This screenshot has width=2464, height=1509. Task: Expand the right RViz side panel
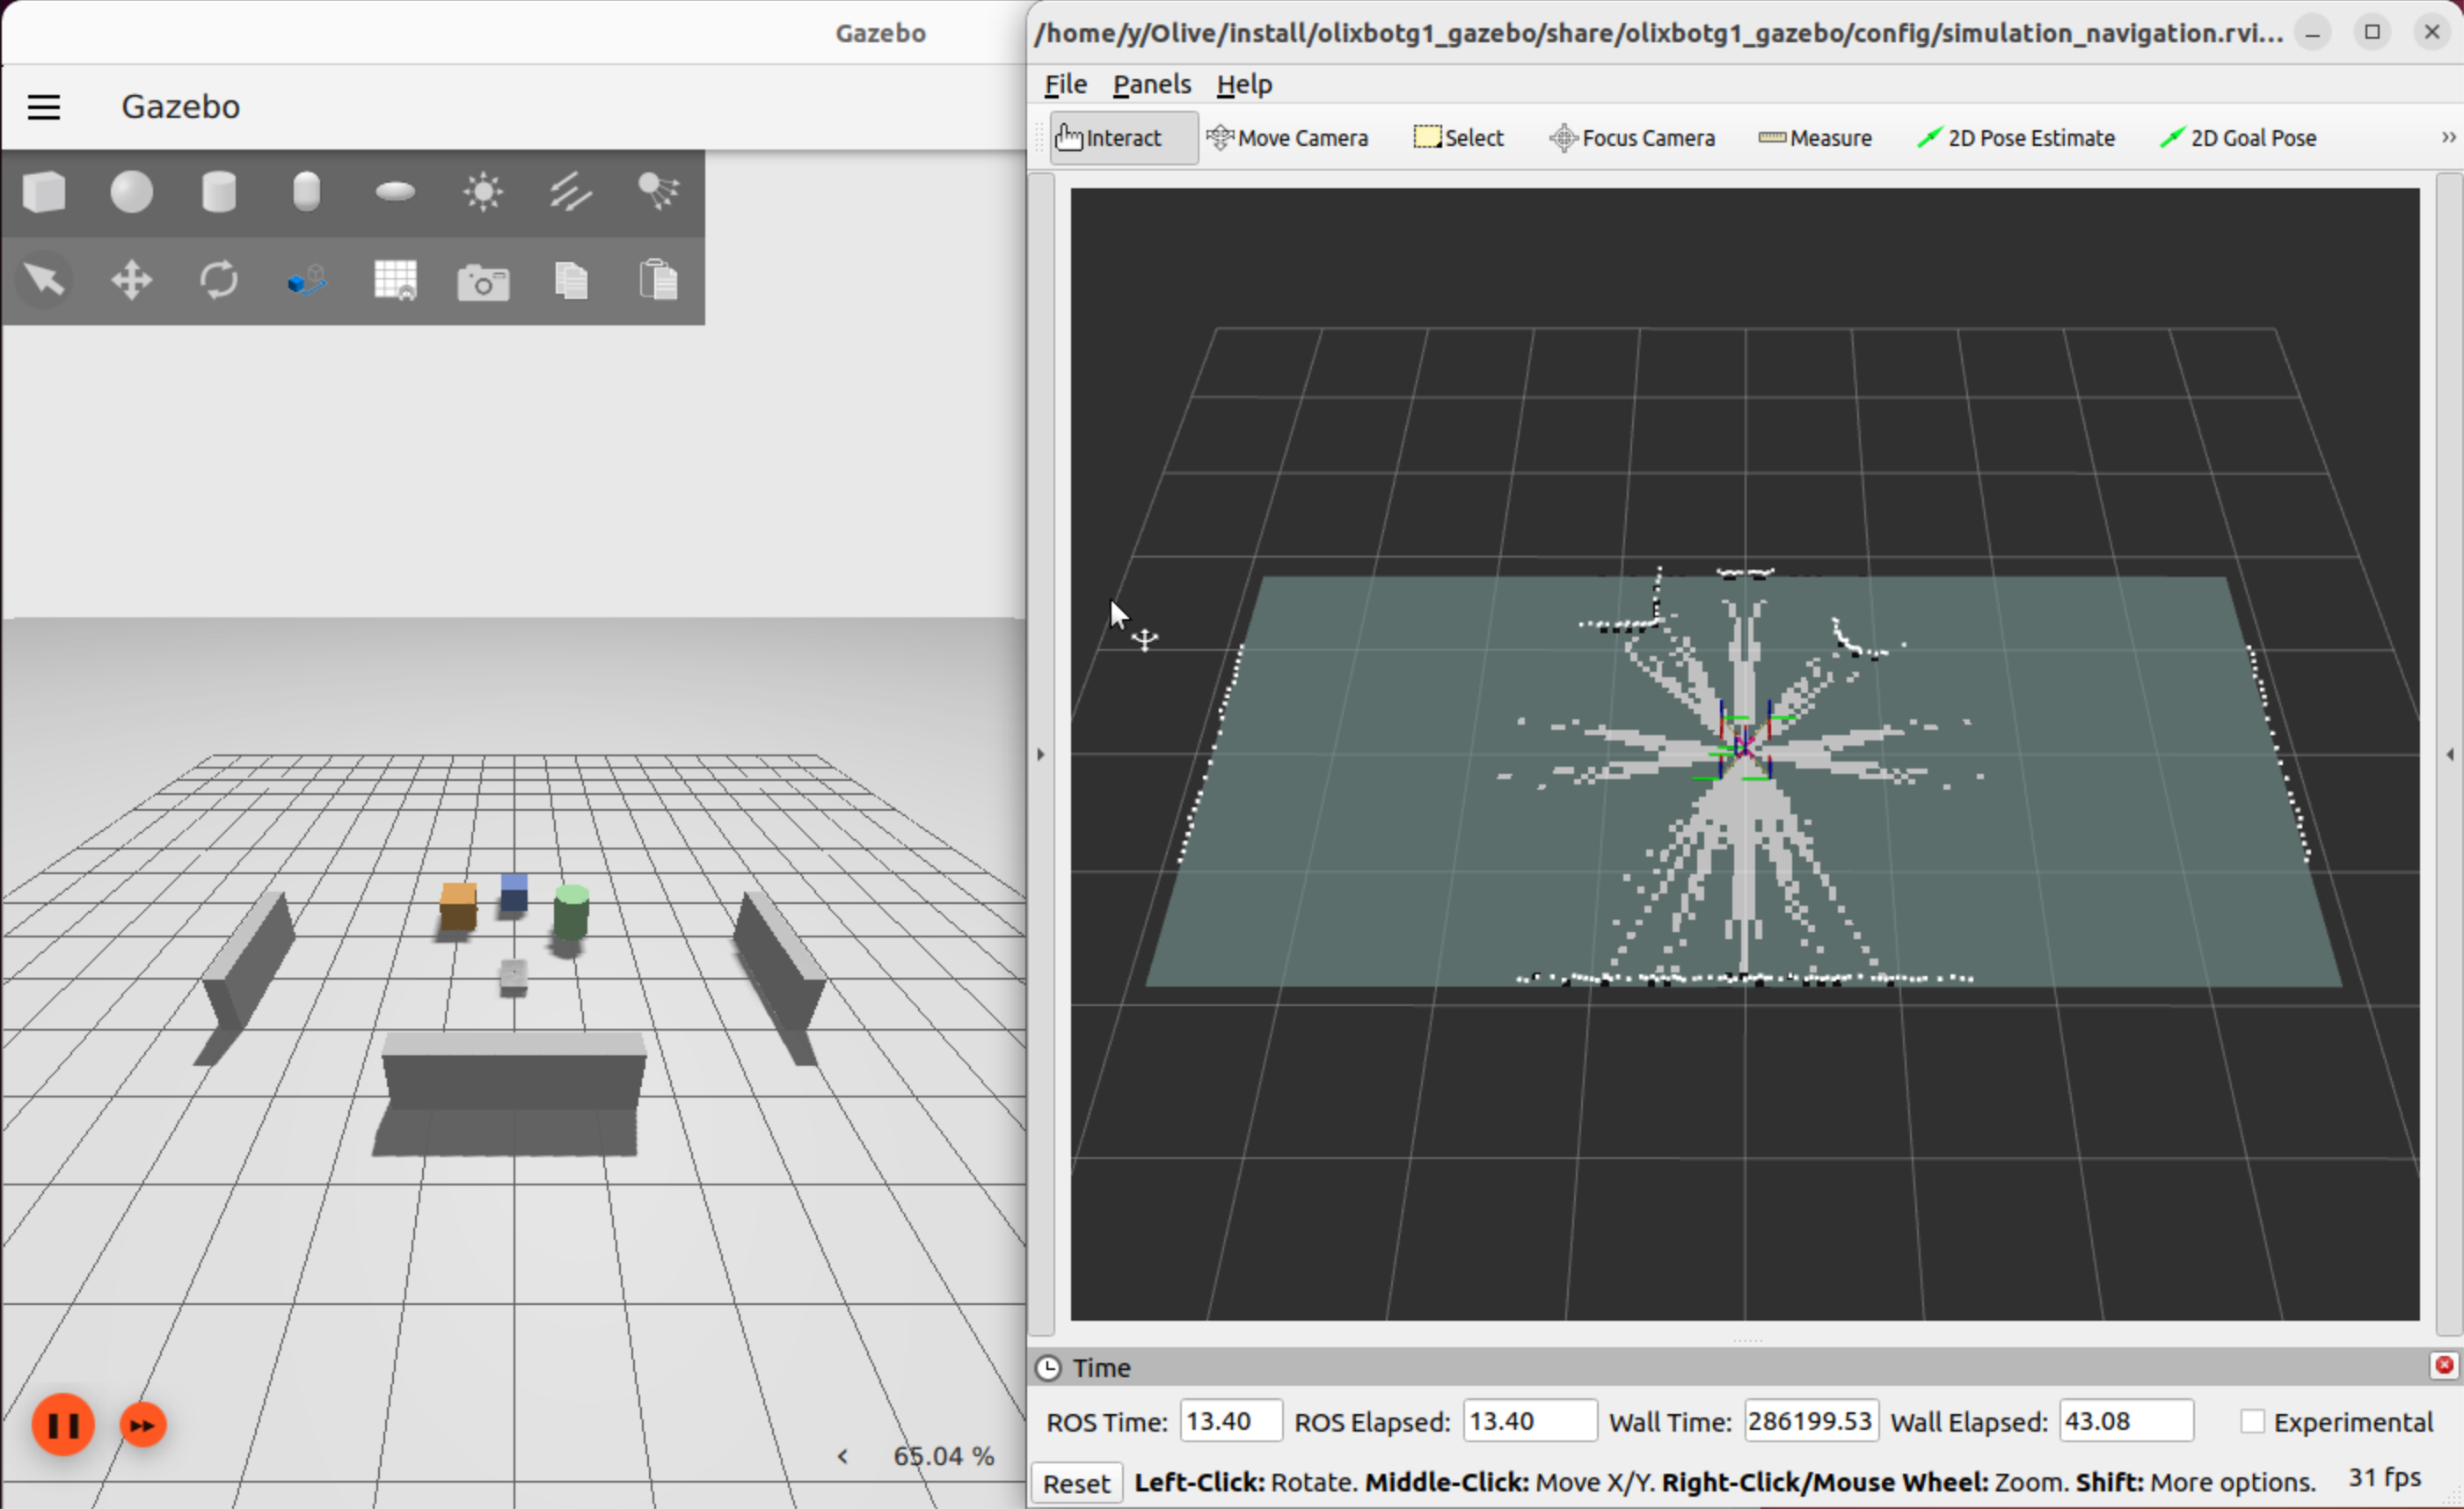pyautogui.click(x=2449, y=754)
